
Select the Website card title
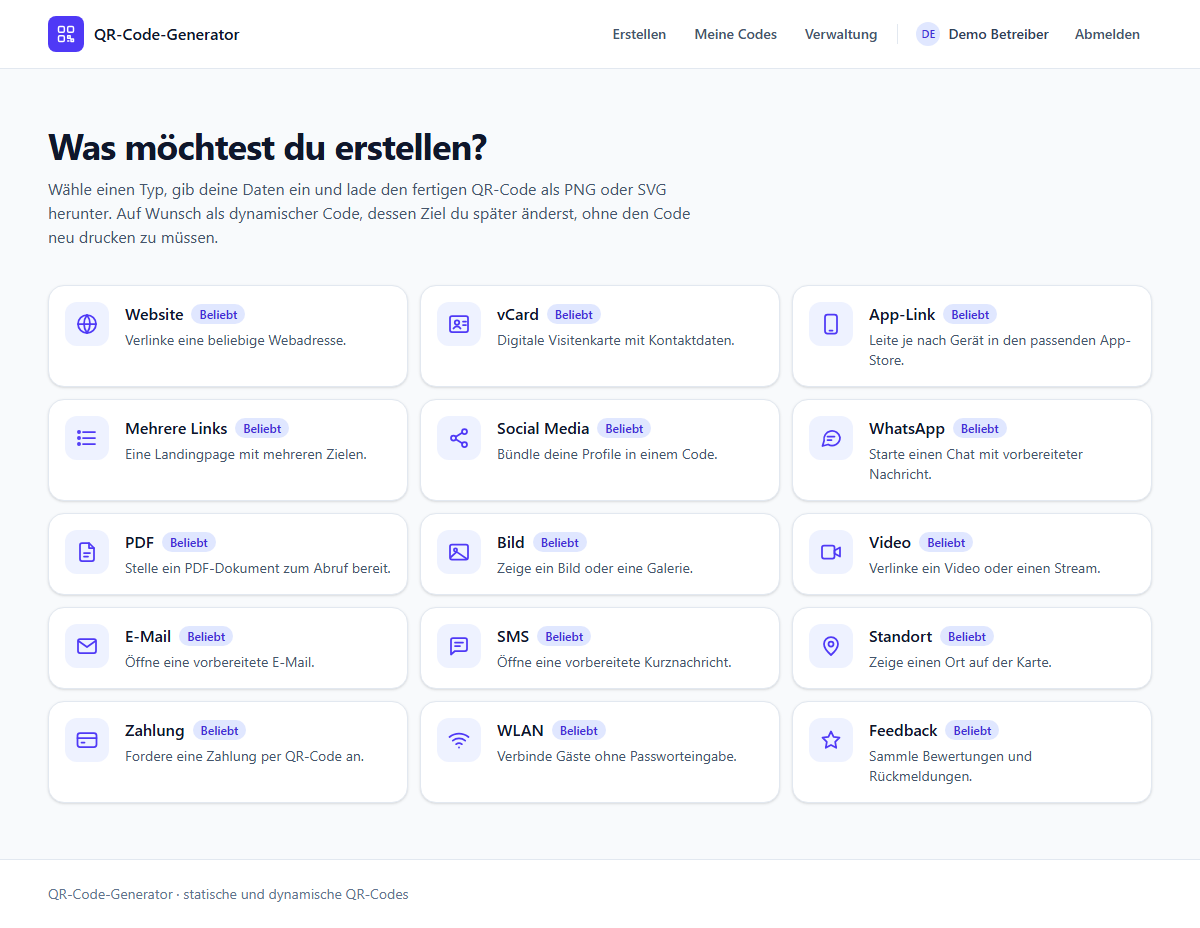click(154, 314)
